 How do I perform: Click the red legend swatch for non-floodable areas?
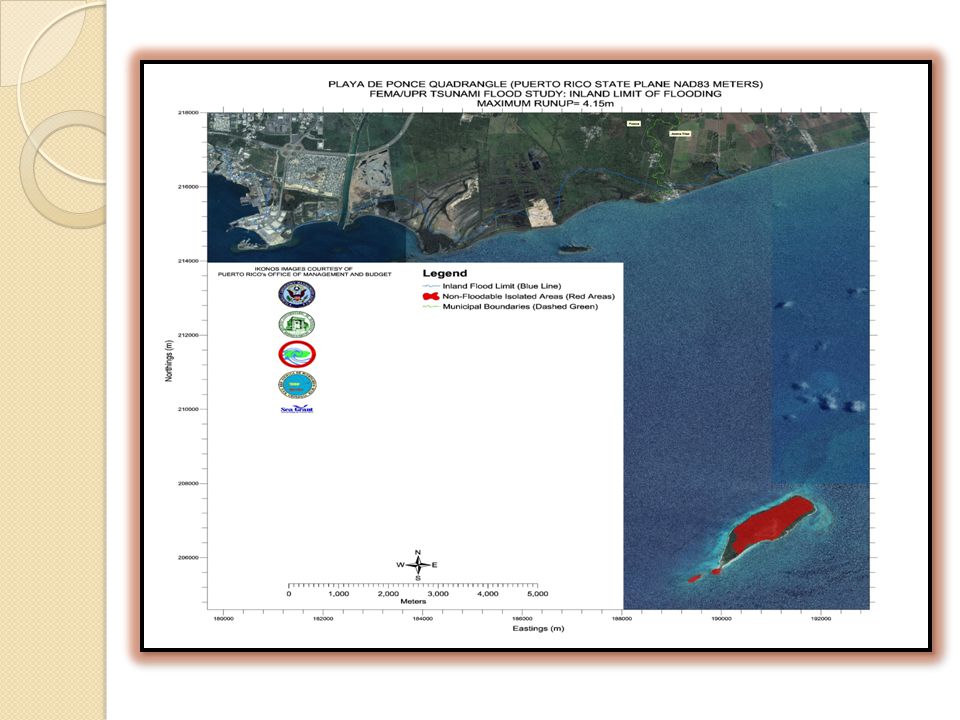click(431, 296)
